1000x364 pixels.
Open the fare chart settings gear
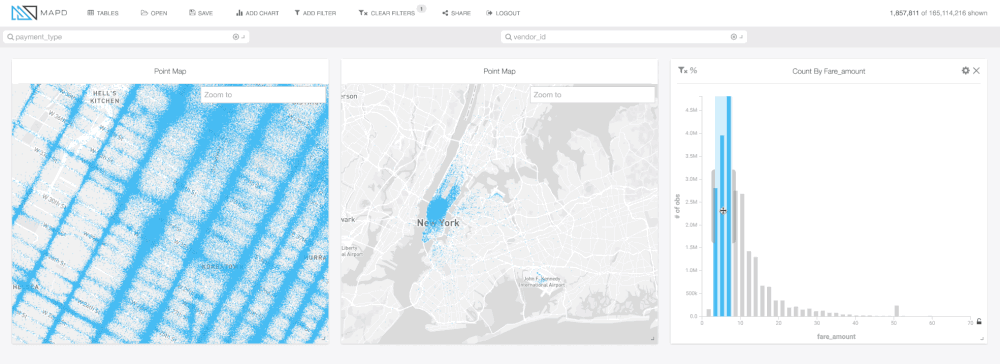(966, 71)
